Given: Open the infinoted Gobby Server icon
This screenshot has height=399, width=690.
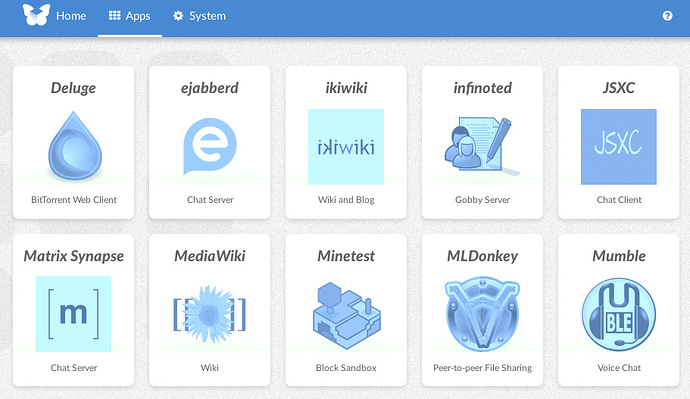Looking at the screenshot, I should coord(482,146).
